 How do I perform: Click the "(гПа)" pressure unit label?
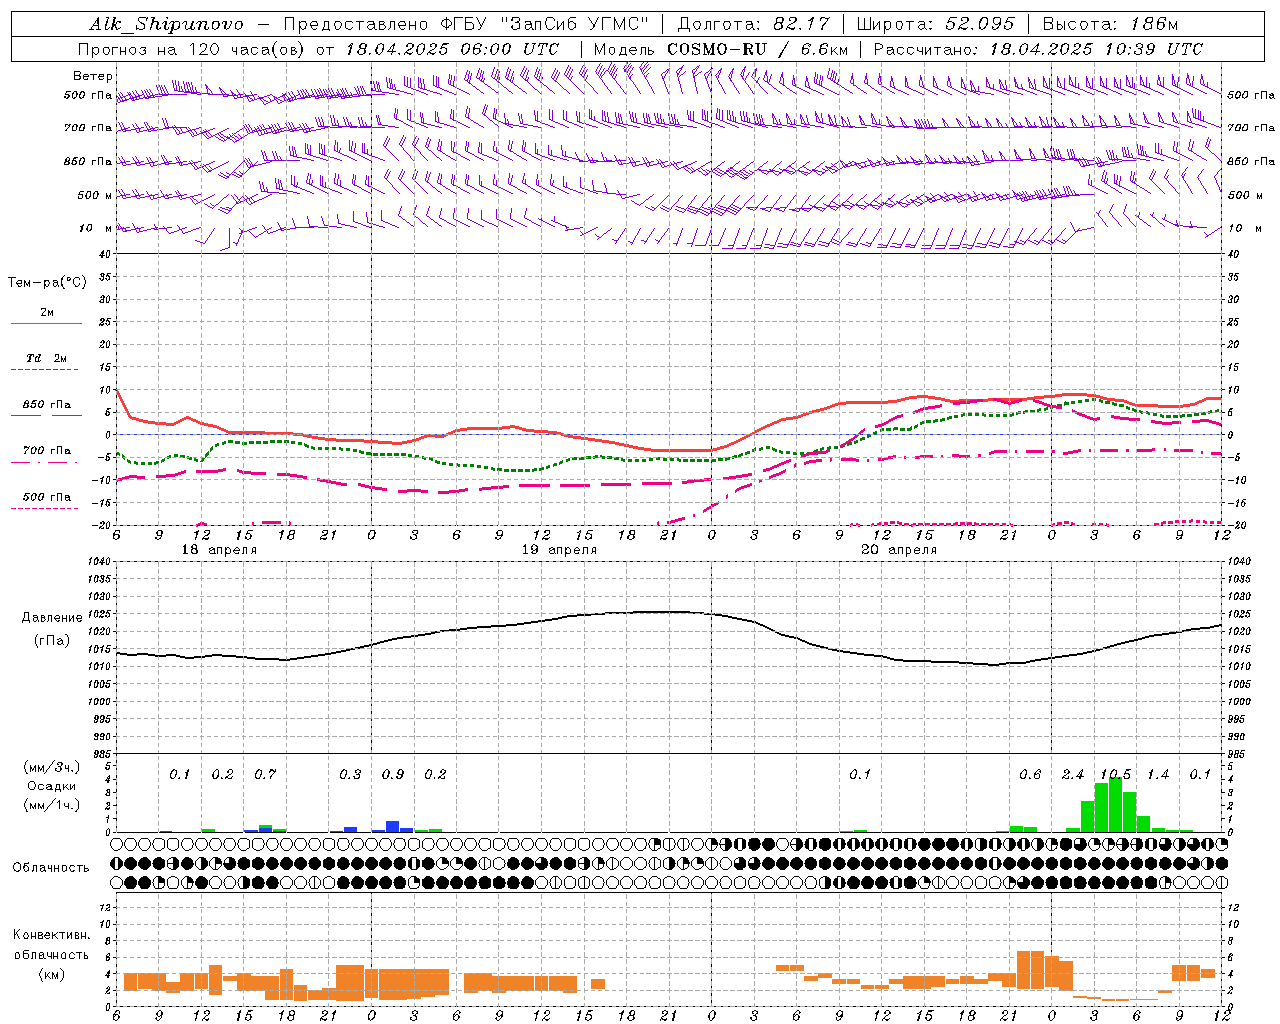(x=52, y=641)
